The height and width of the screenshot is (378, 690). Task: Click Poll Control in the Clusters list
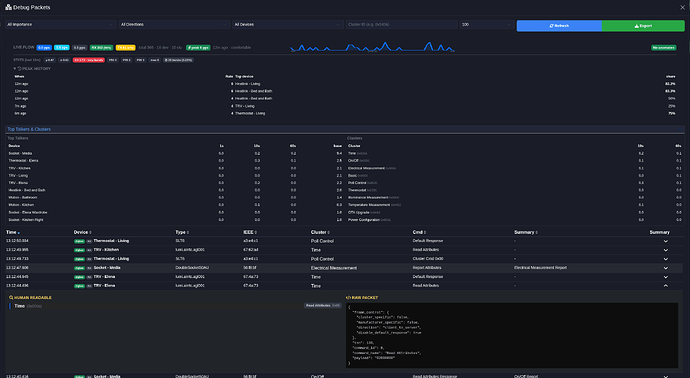pyautogui.click(x=357, y=183)
